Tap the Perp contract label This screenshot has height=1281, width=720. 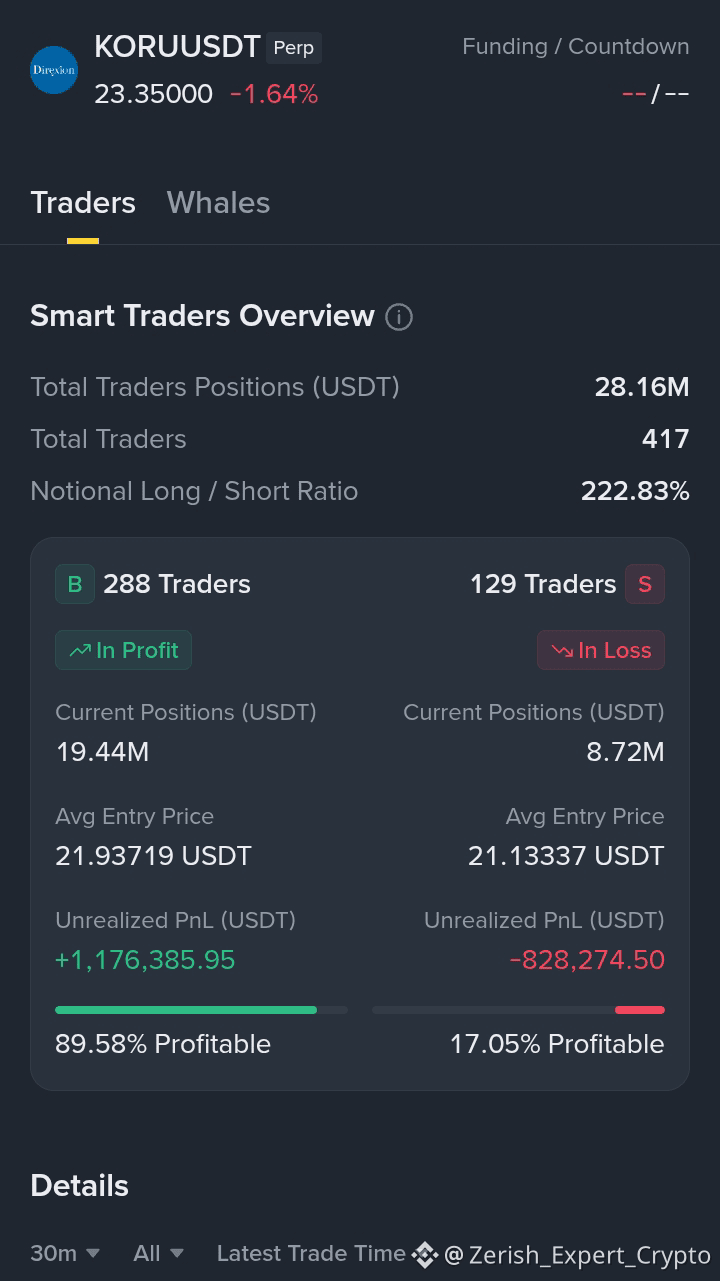click(294, 48)
